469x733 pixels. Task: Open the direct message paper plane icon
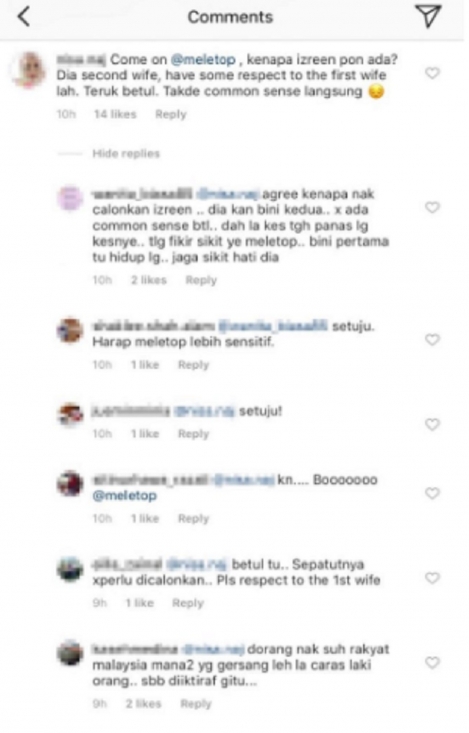[x=428, y=16]
